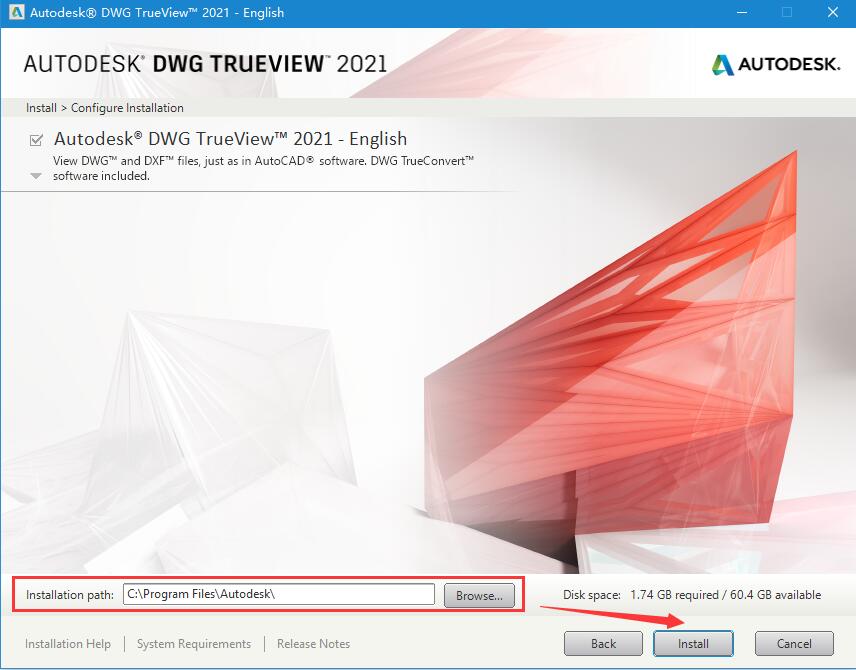
Task: Minimize the installer window
Action: 742,12
